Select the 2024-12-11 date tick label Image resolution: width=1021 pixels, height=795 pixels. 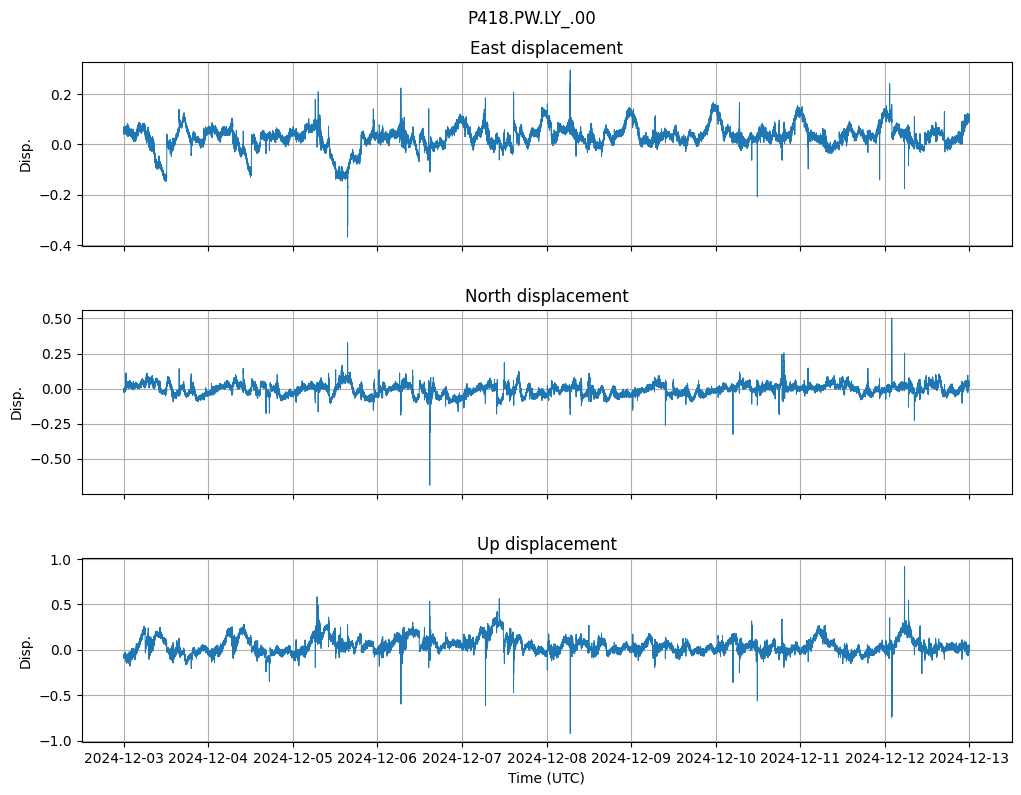pyautogui.click(x=800, y=759)
